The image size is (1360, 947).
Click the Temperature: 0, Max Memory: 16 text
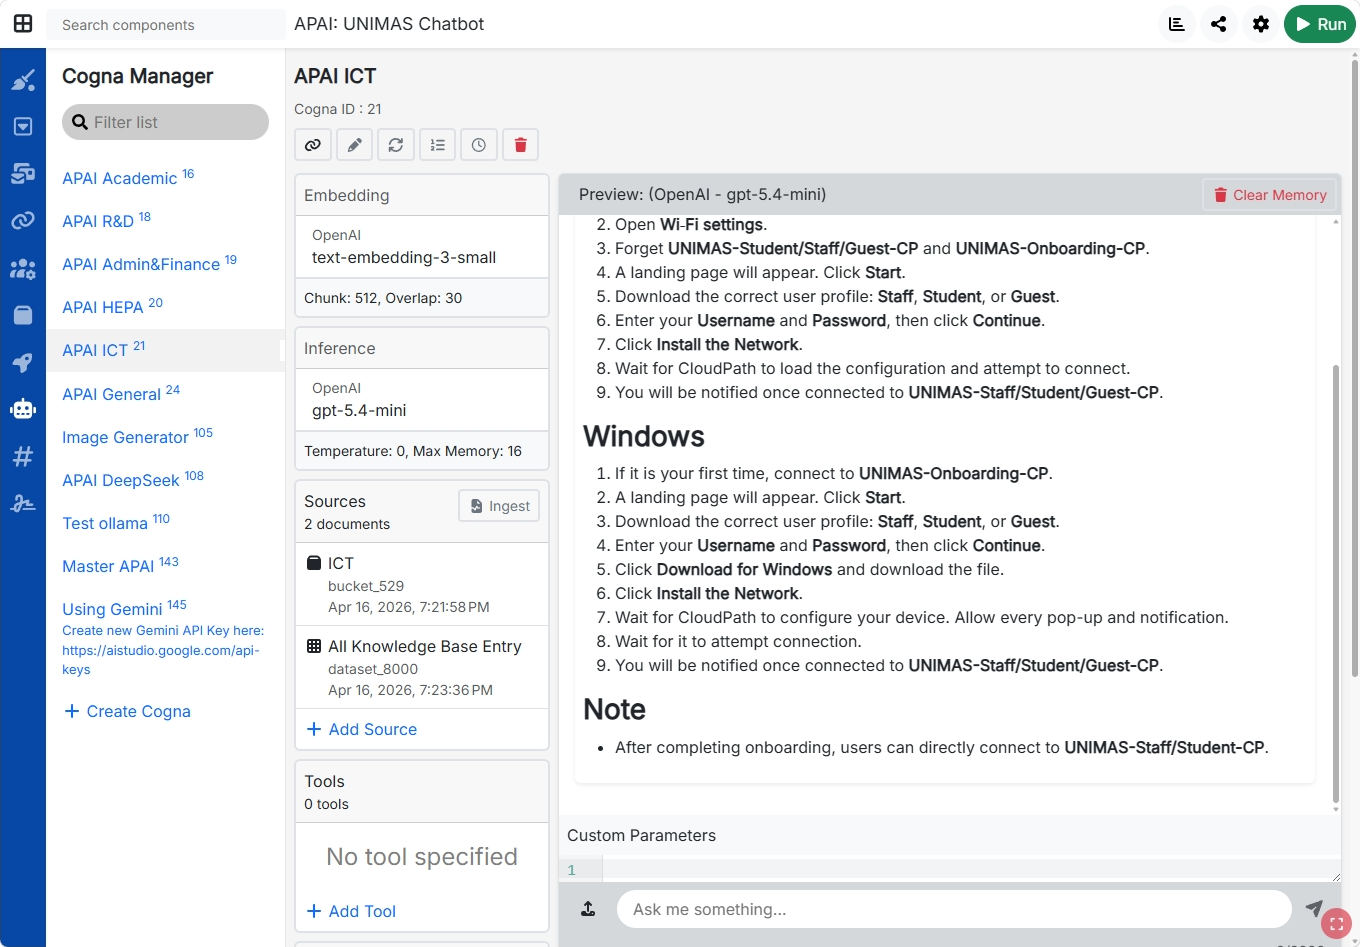[413, 451]
